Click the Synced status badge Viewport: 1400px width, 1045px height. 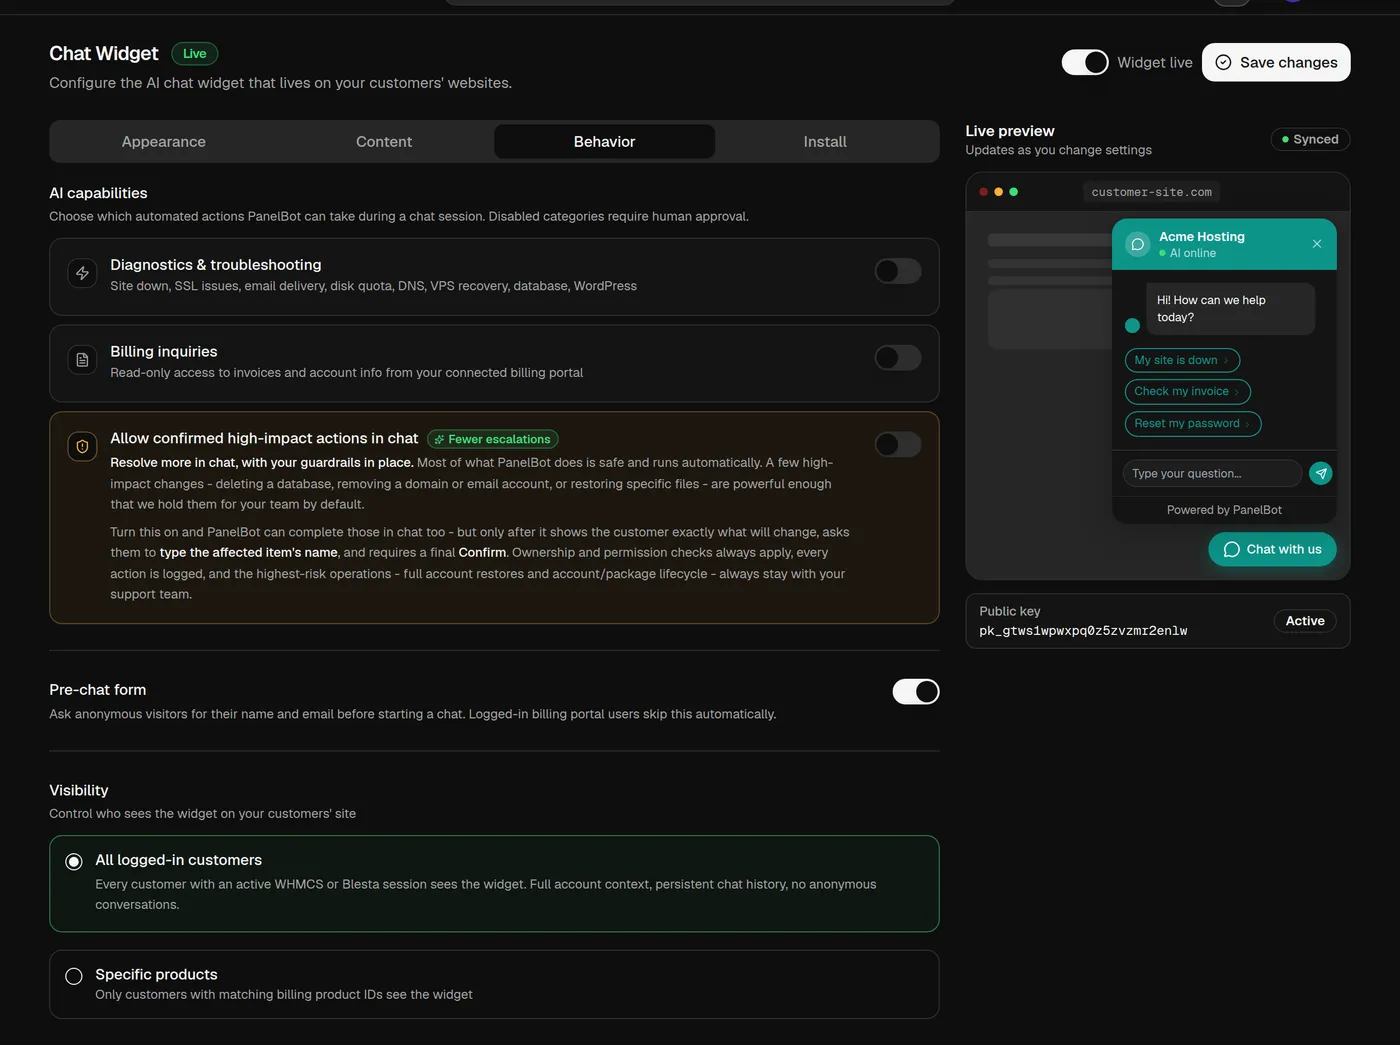pyautogui.click(x=1310, y=139)
